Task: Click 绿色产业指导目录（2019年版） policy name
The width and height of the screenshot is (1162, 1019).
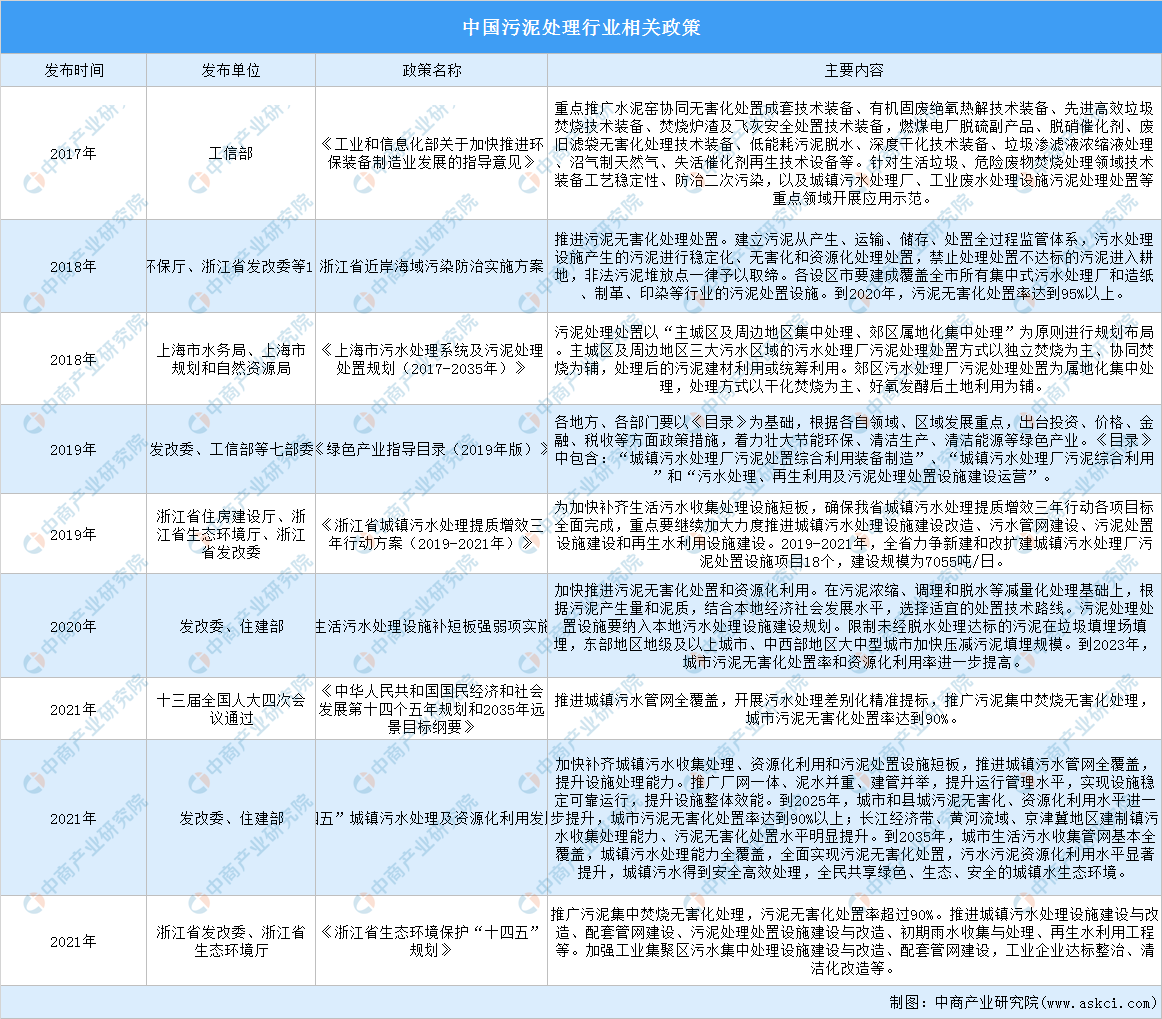Action: [431, 449]
